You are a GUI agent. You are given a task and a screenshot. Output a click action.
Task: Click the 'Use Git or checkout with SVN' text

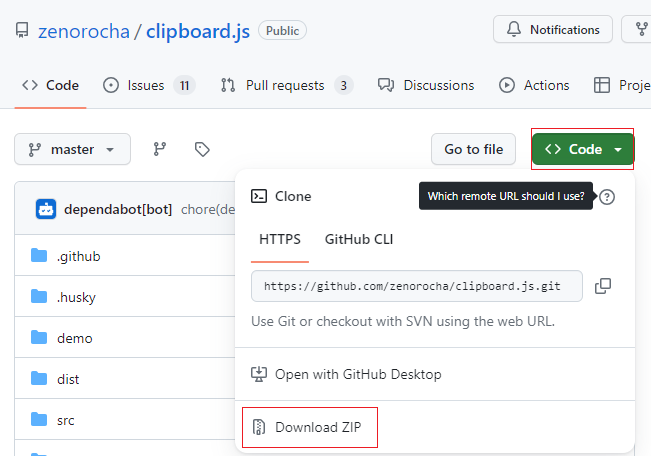click(x=403, y=321)
